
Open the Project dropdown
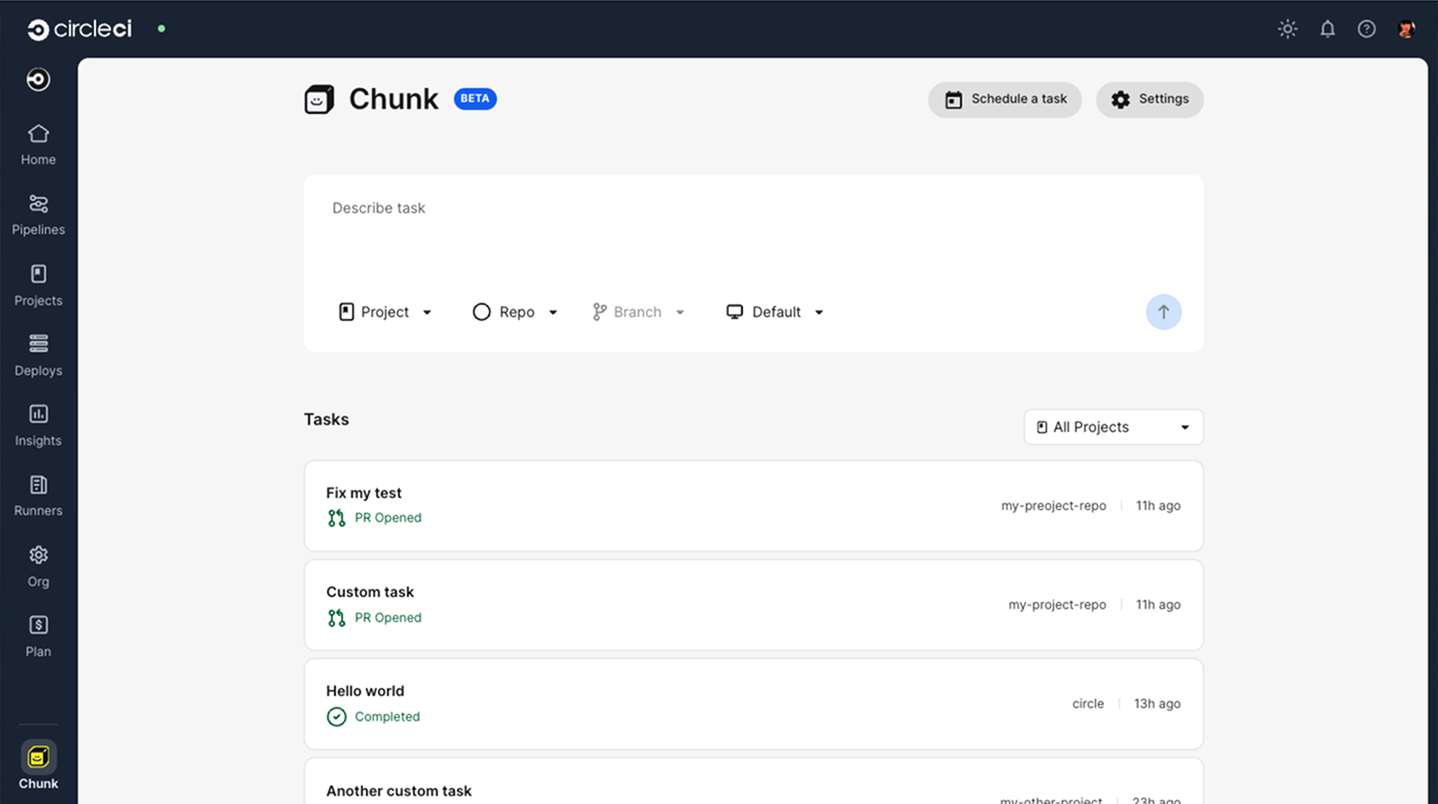pyautogui.click(x=385, y=311)
